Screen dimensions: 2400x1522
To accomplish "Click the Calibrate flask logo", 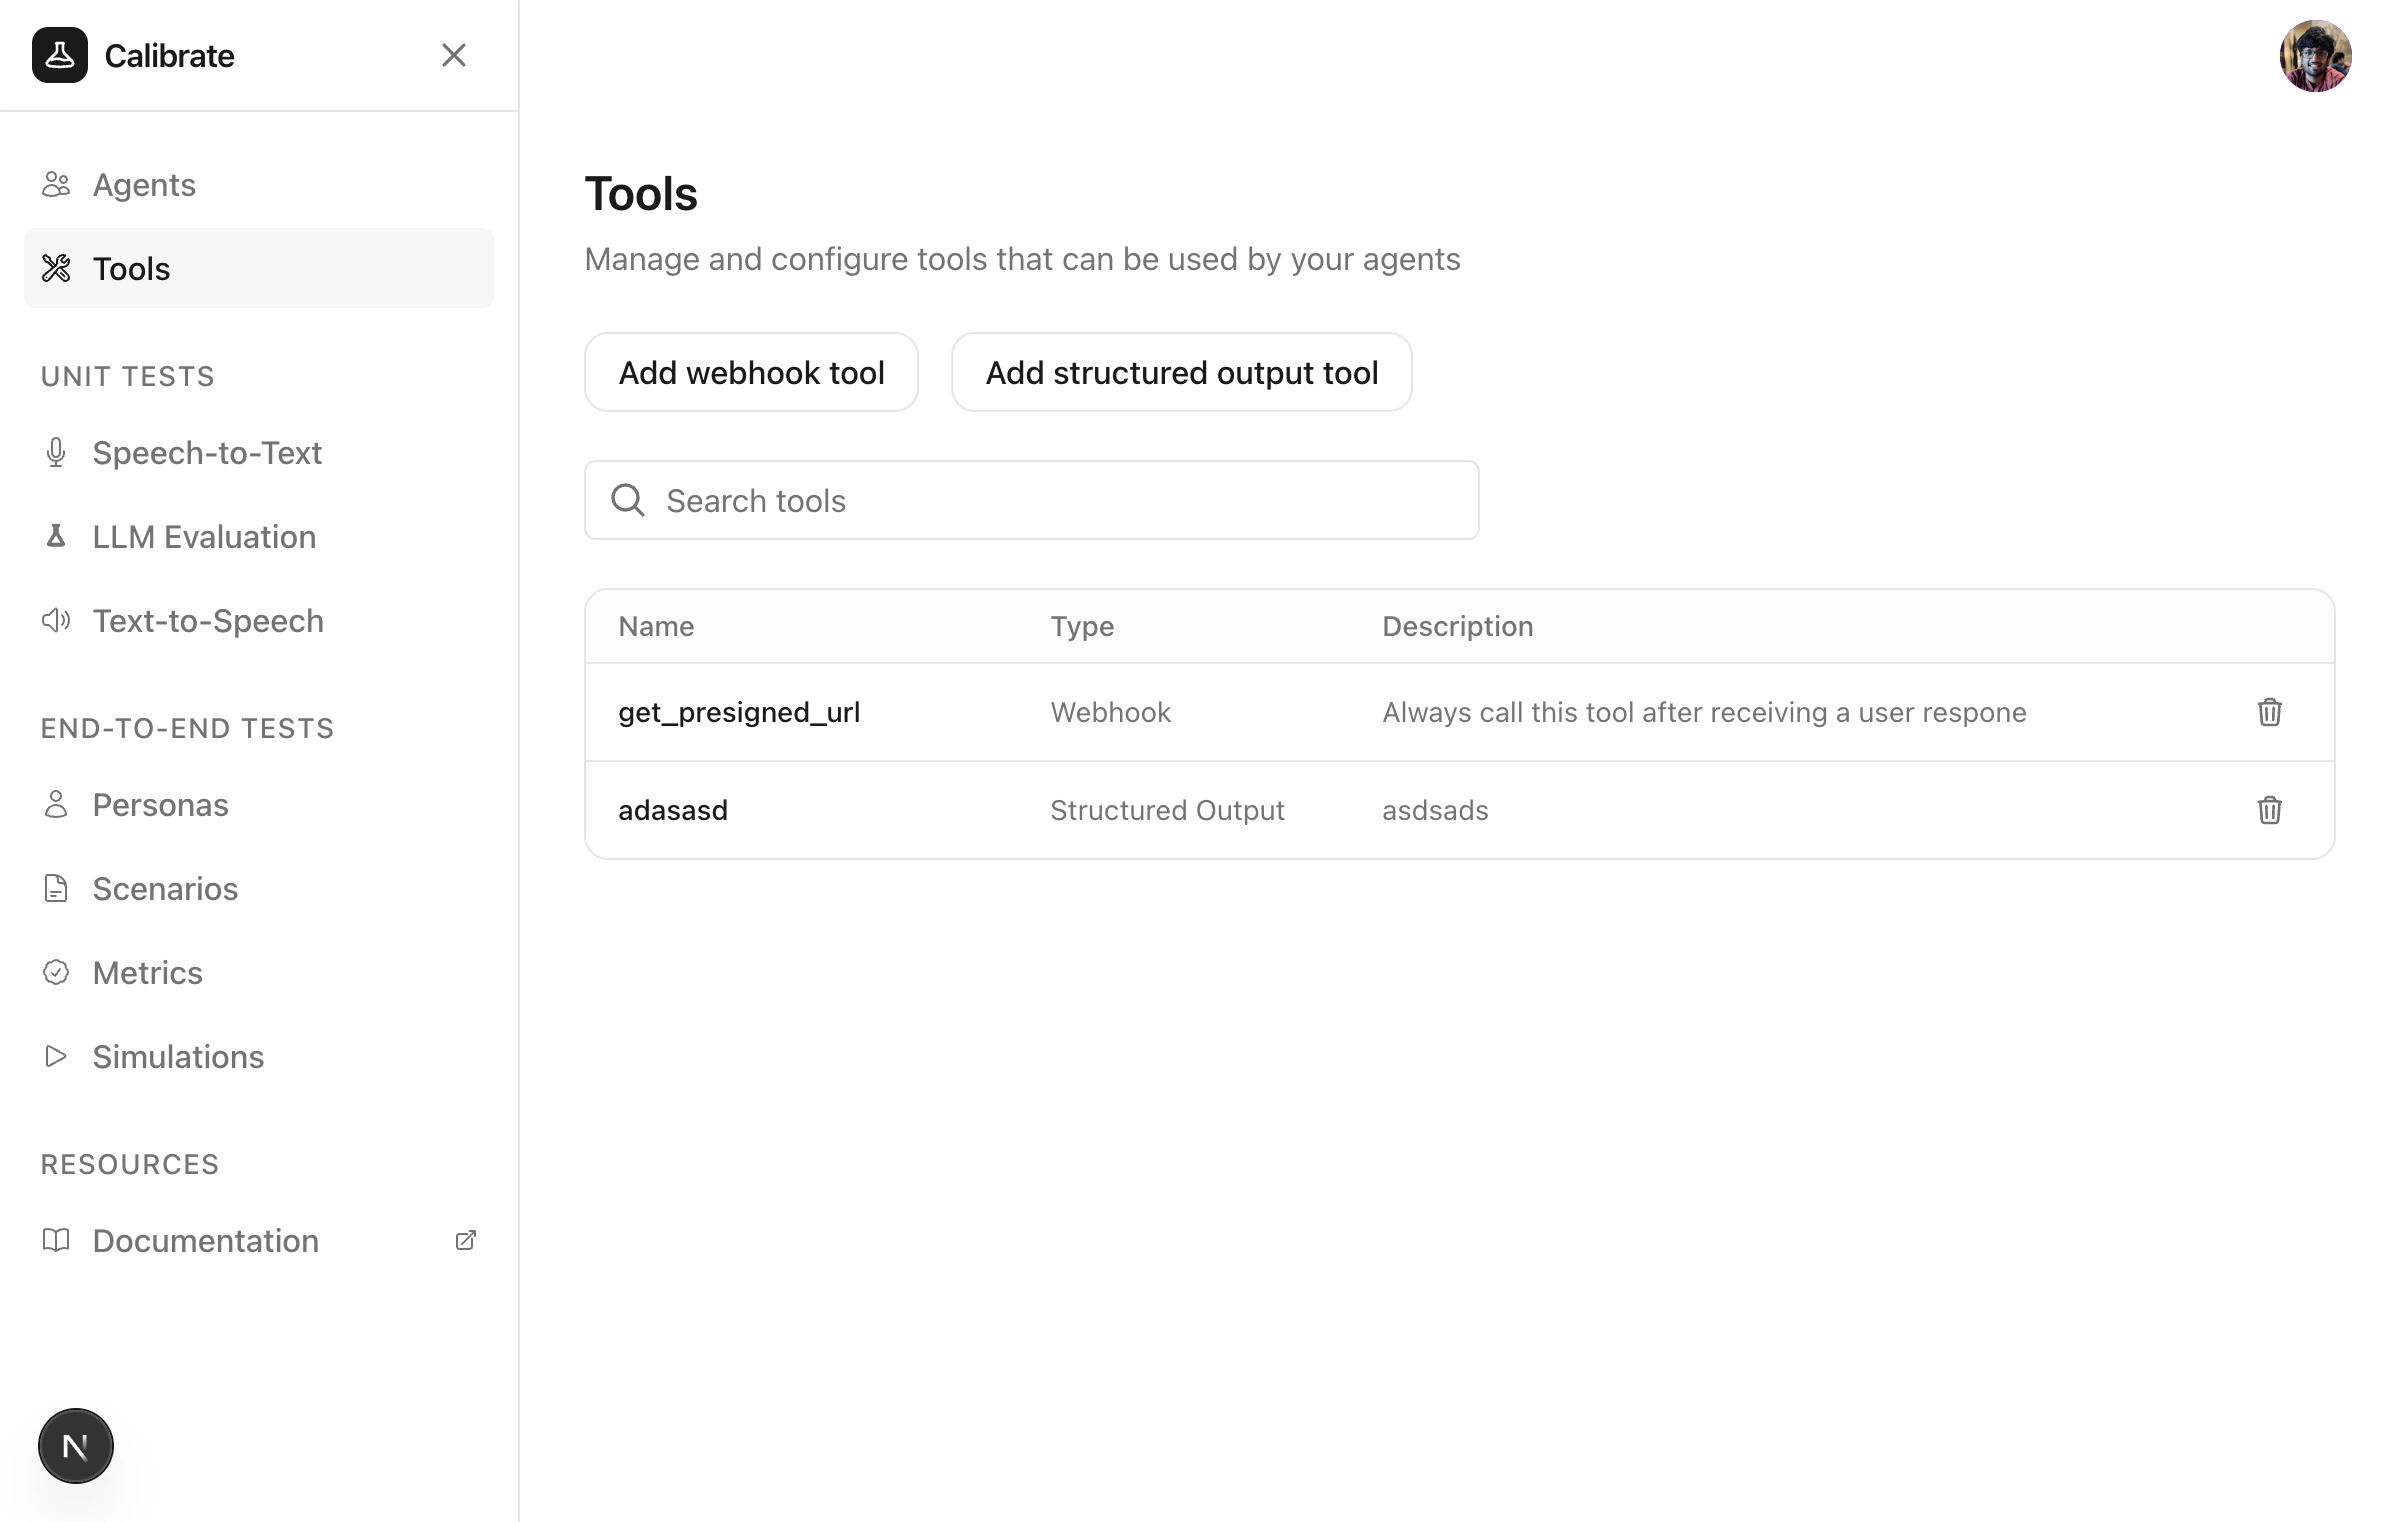I will 60,55.
